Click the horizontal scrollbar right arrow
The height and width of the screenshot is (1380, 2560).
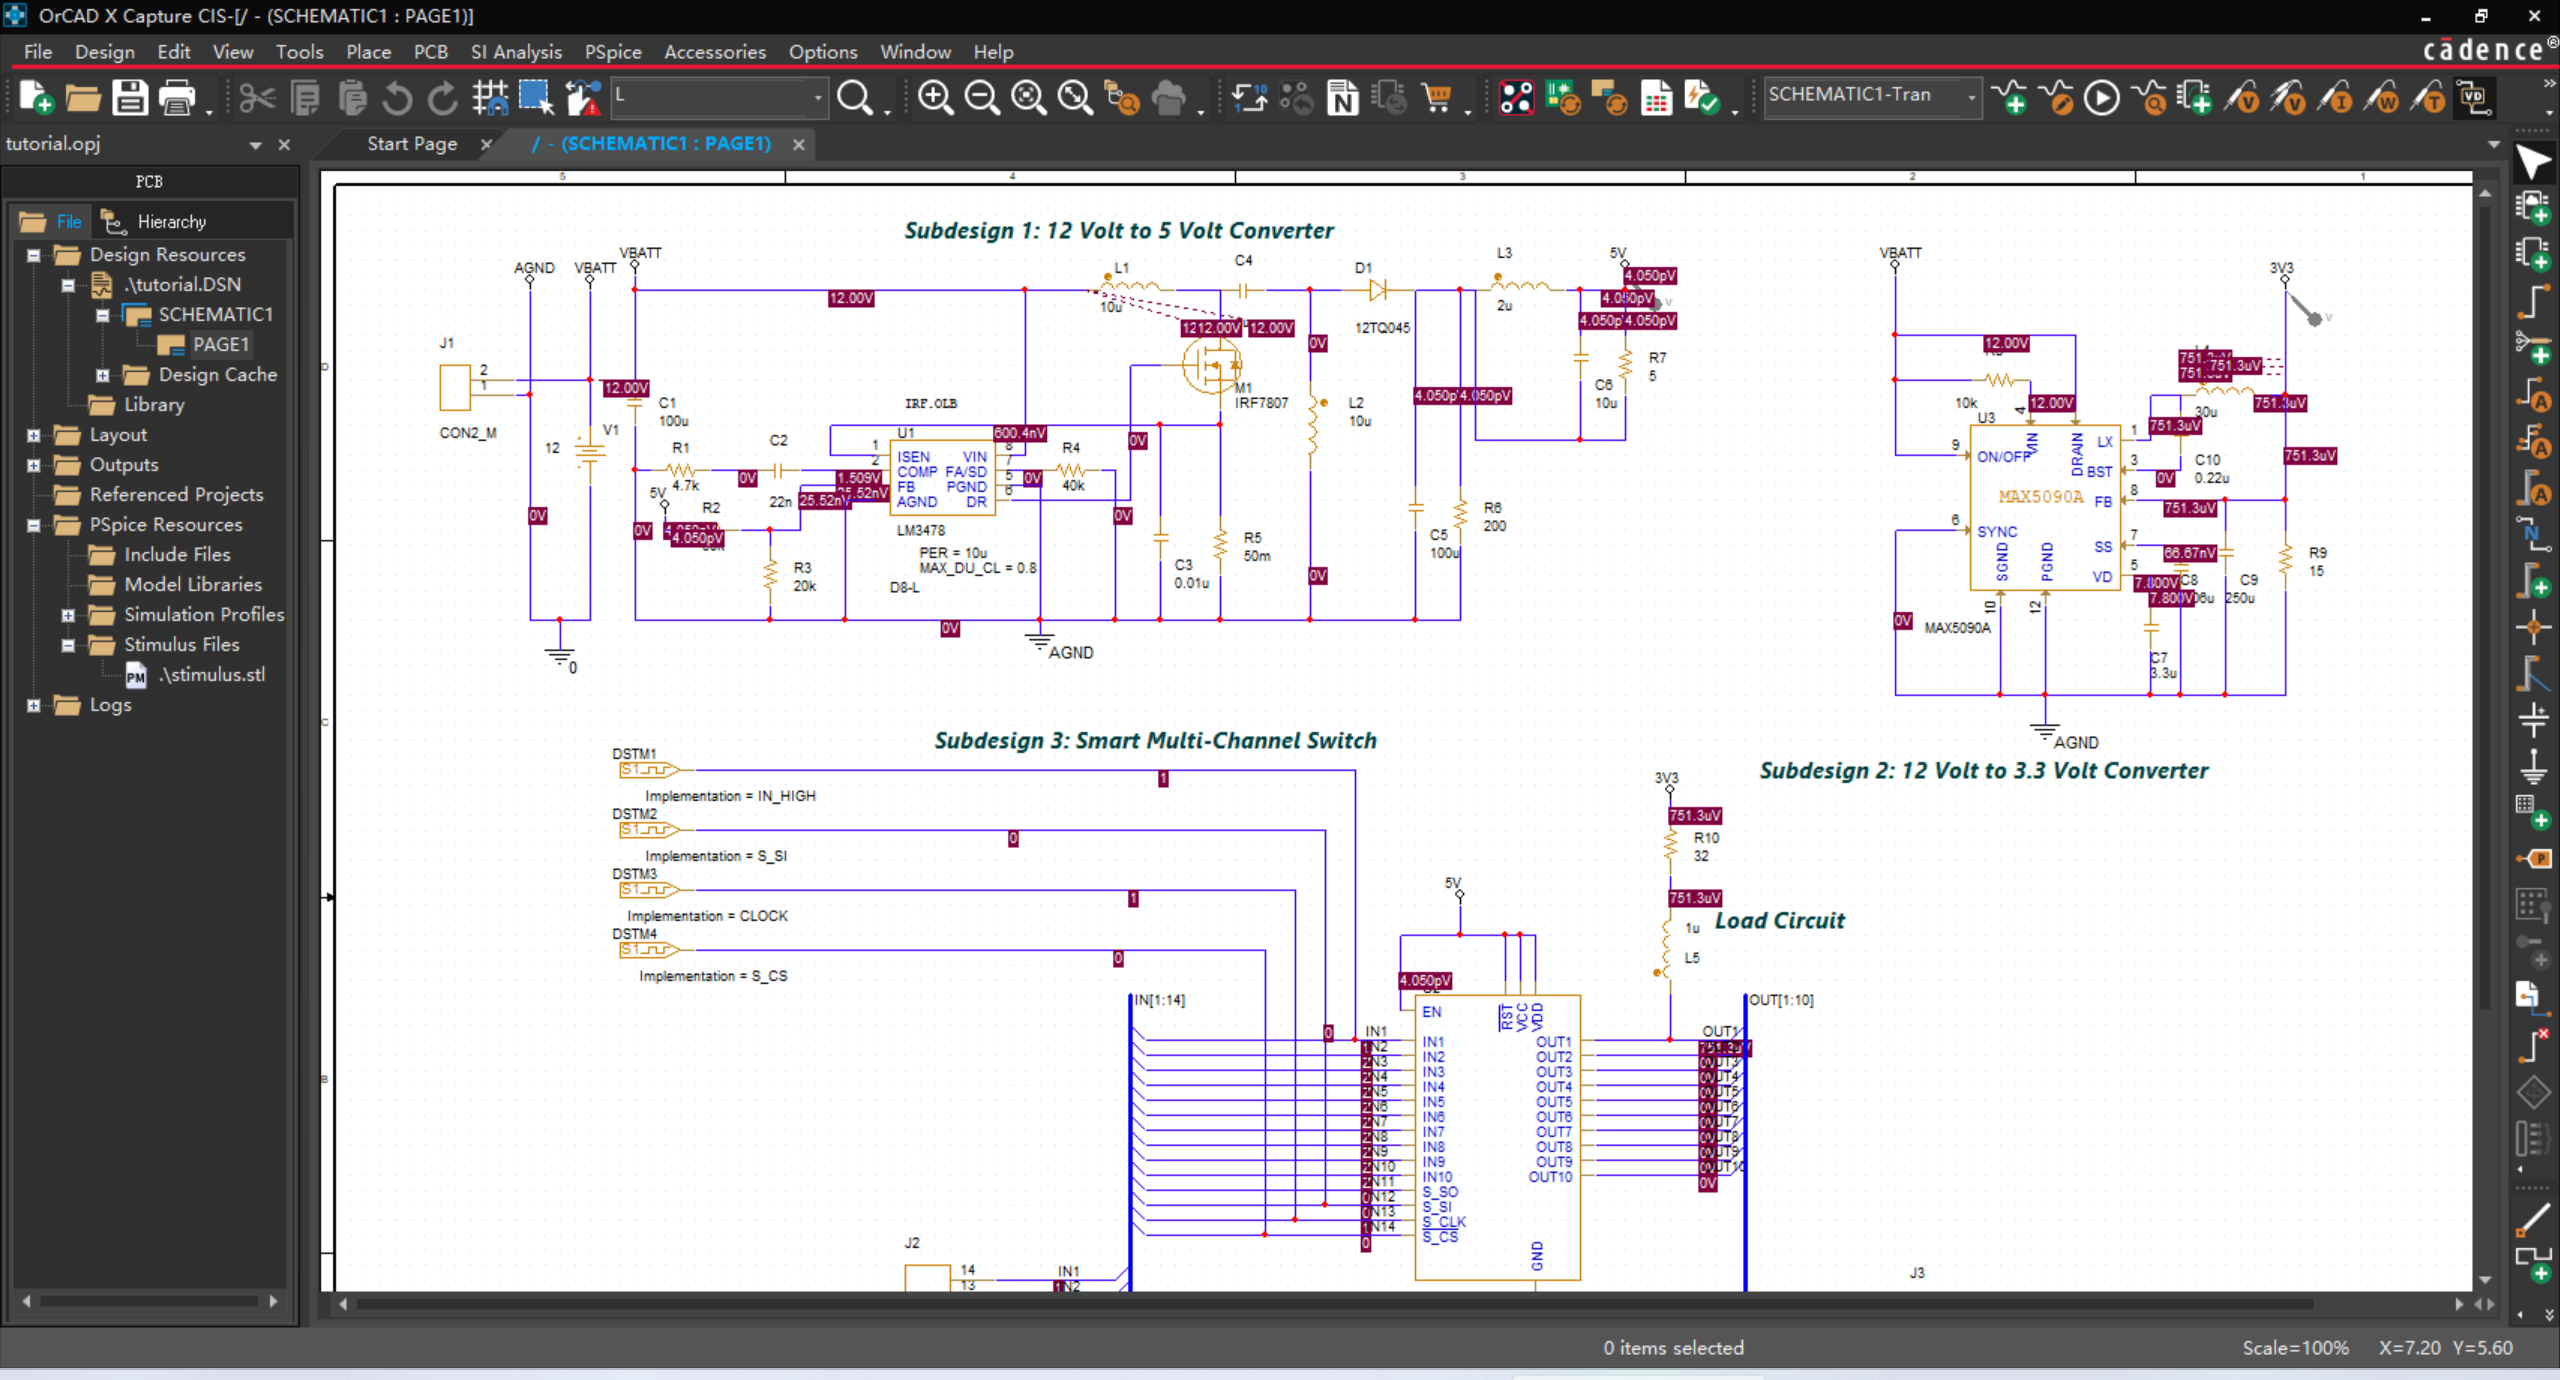point(2462,1303)
